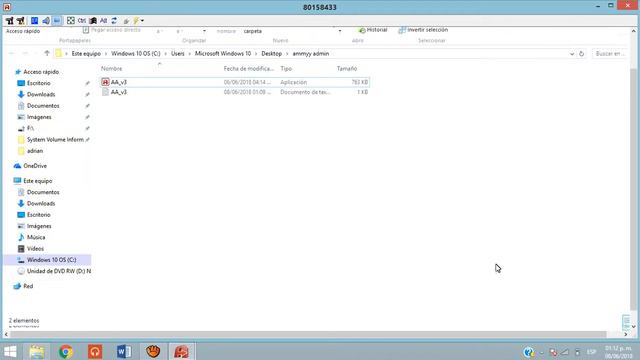Click the blue refresh arrows icon
This screenshot has height=360, width=640.
click(114, 20)
